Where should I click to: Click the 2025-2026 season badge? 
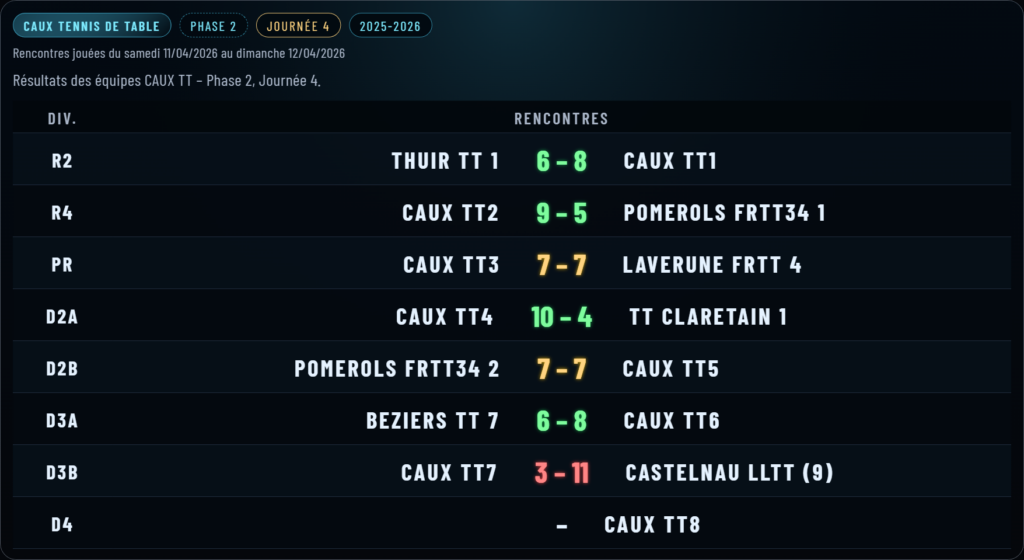(x=390, y=26)
